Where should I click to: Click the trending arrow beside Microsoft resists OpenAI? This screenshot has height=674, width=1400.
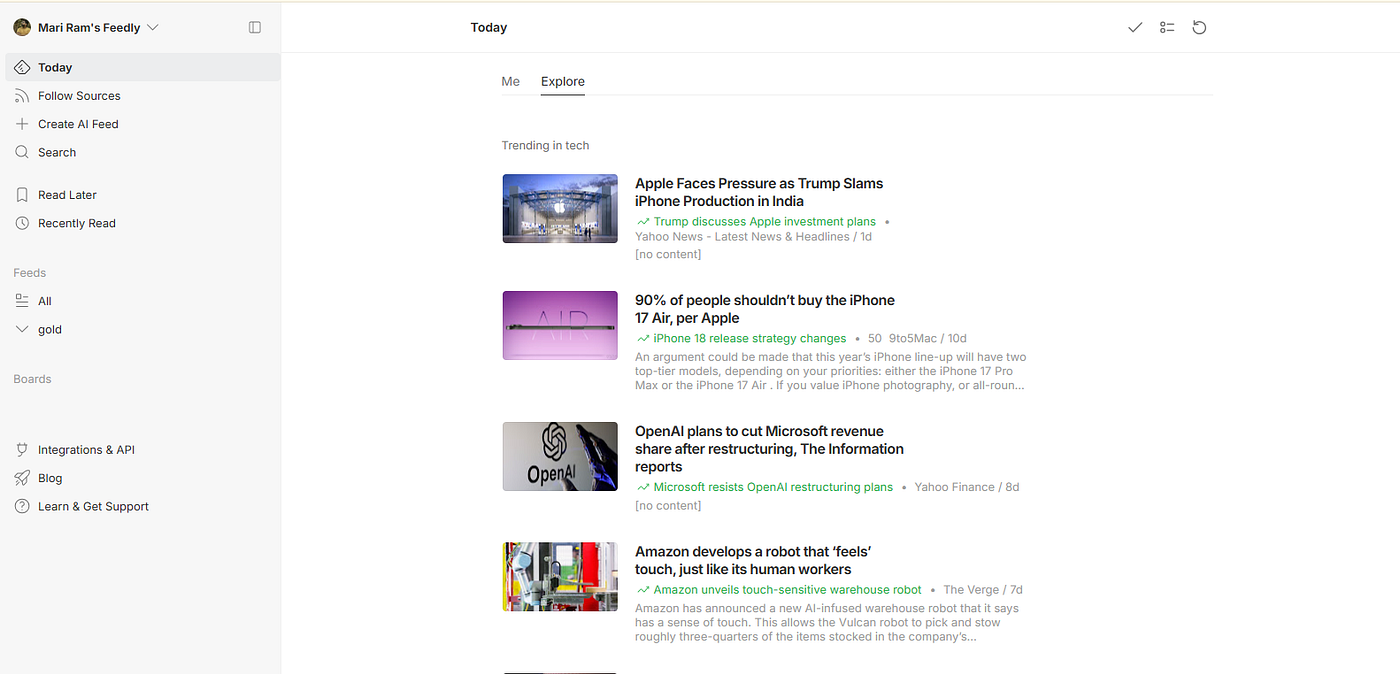pos(643,488)
